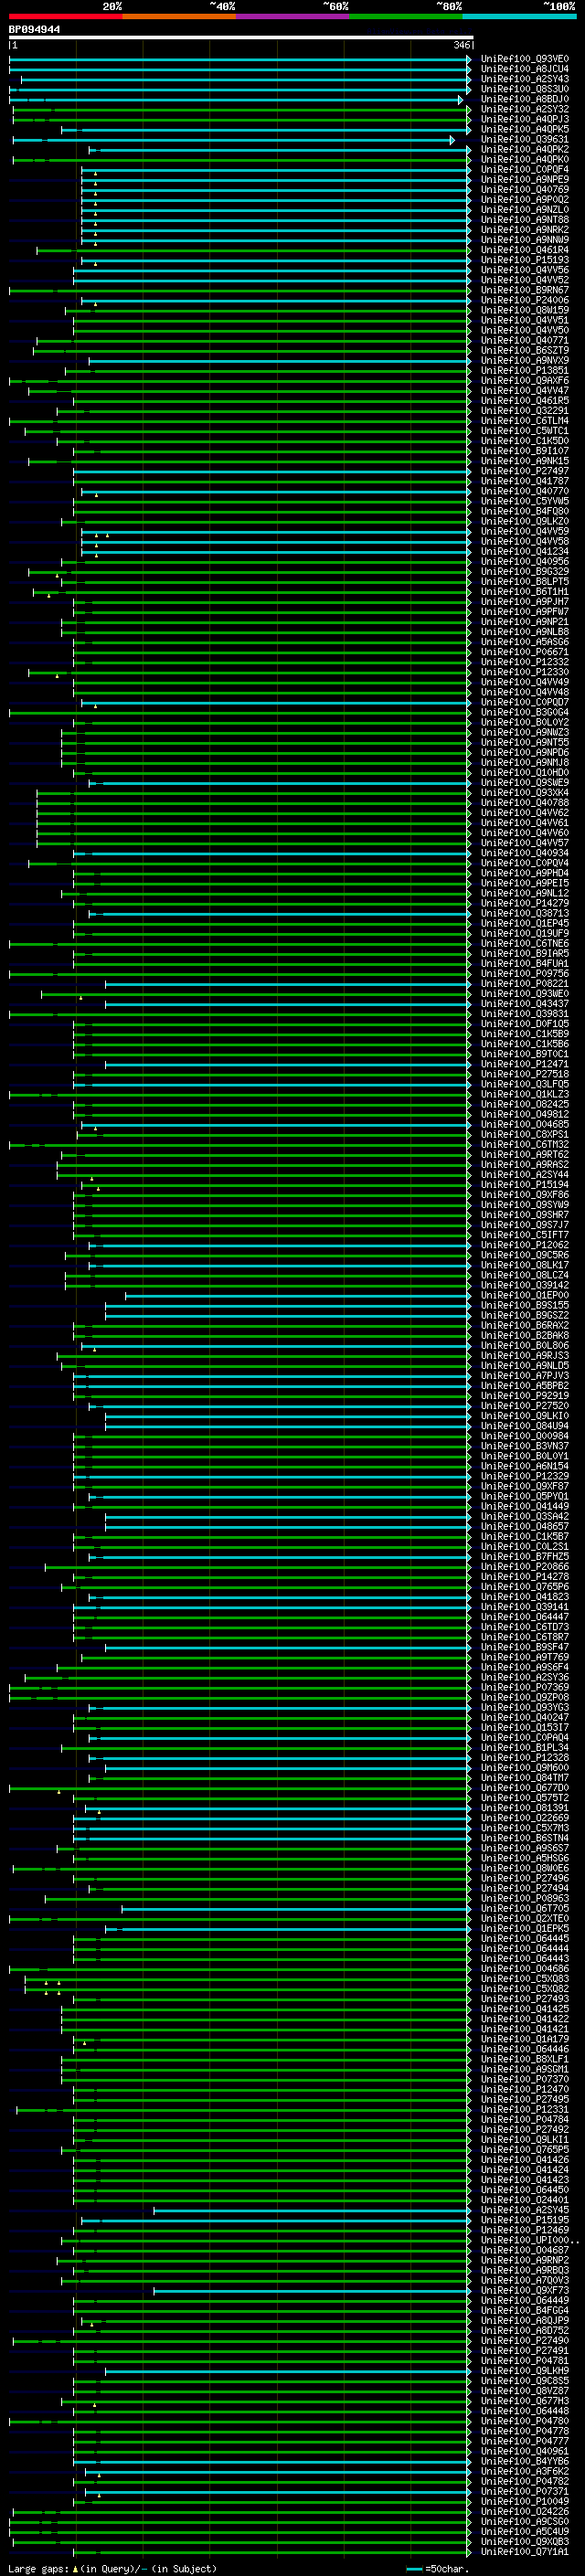This screenshot has width=585, height=2576.
Task: Click label UniRef100_B9S155
Action: 525,1305
